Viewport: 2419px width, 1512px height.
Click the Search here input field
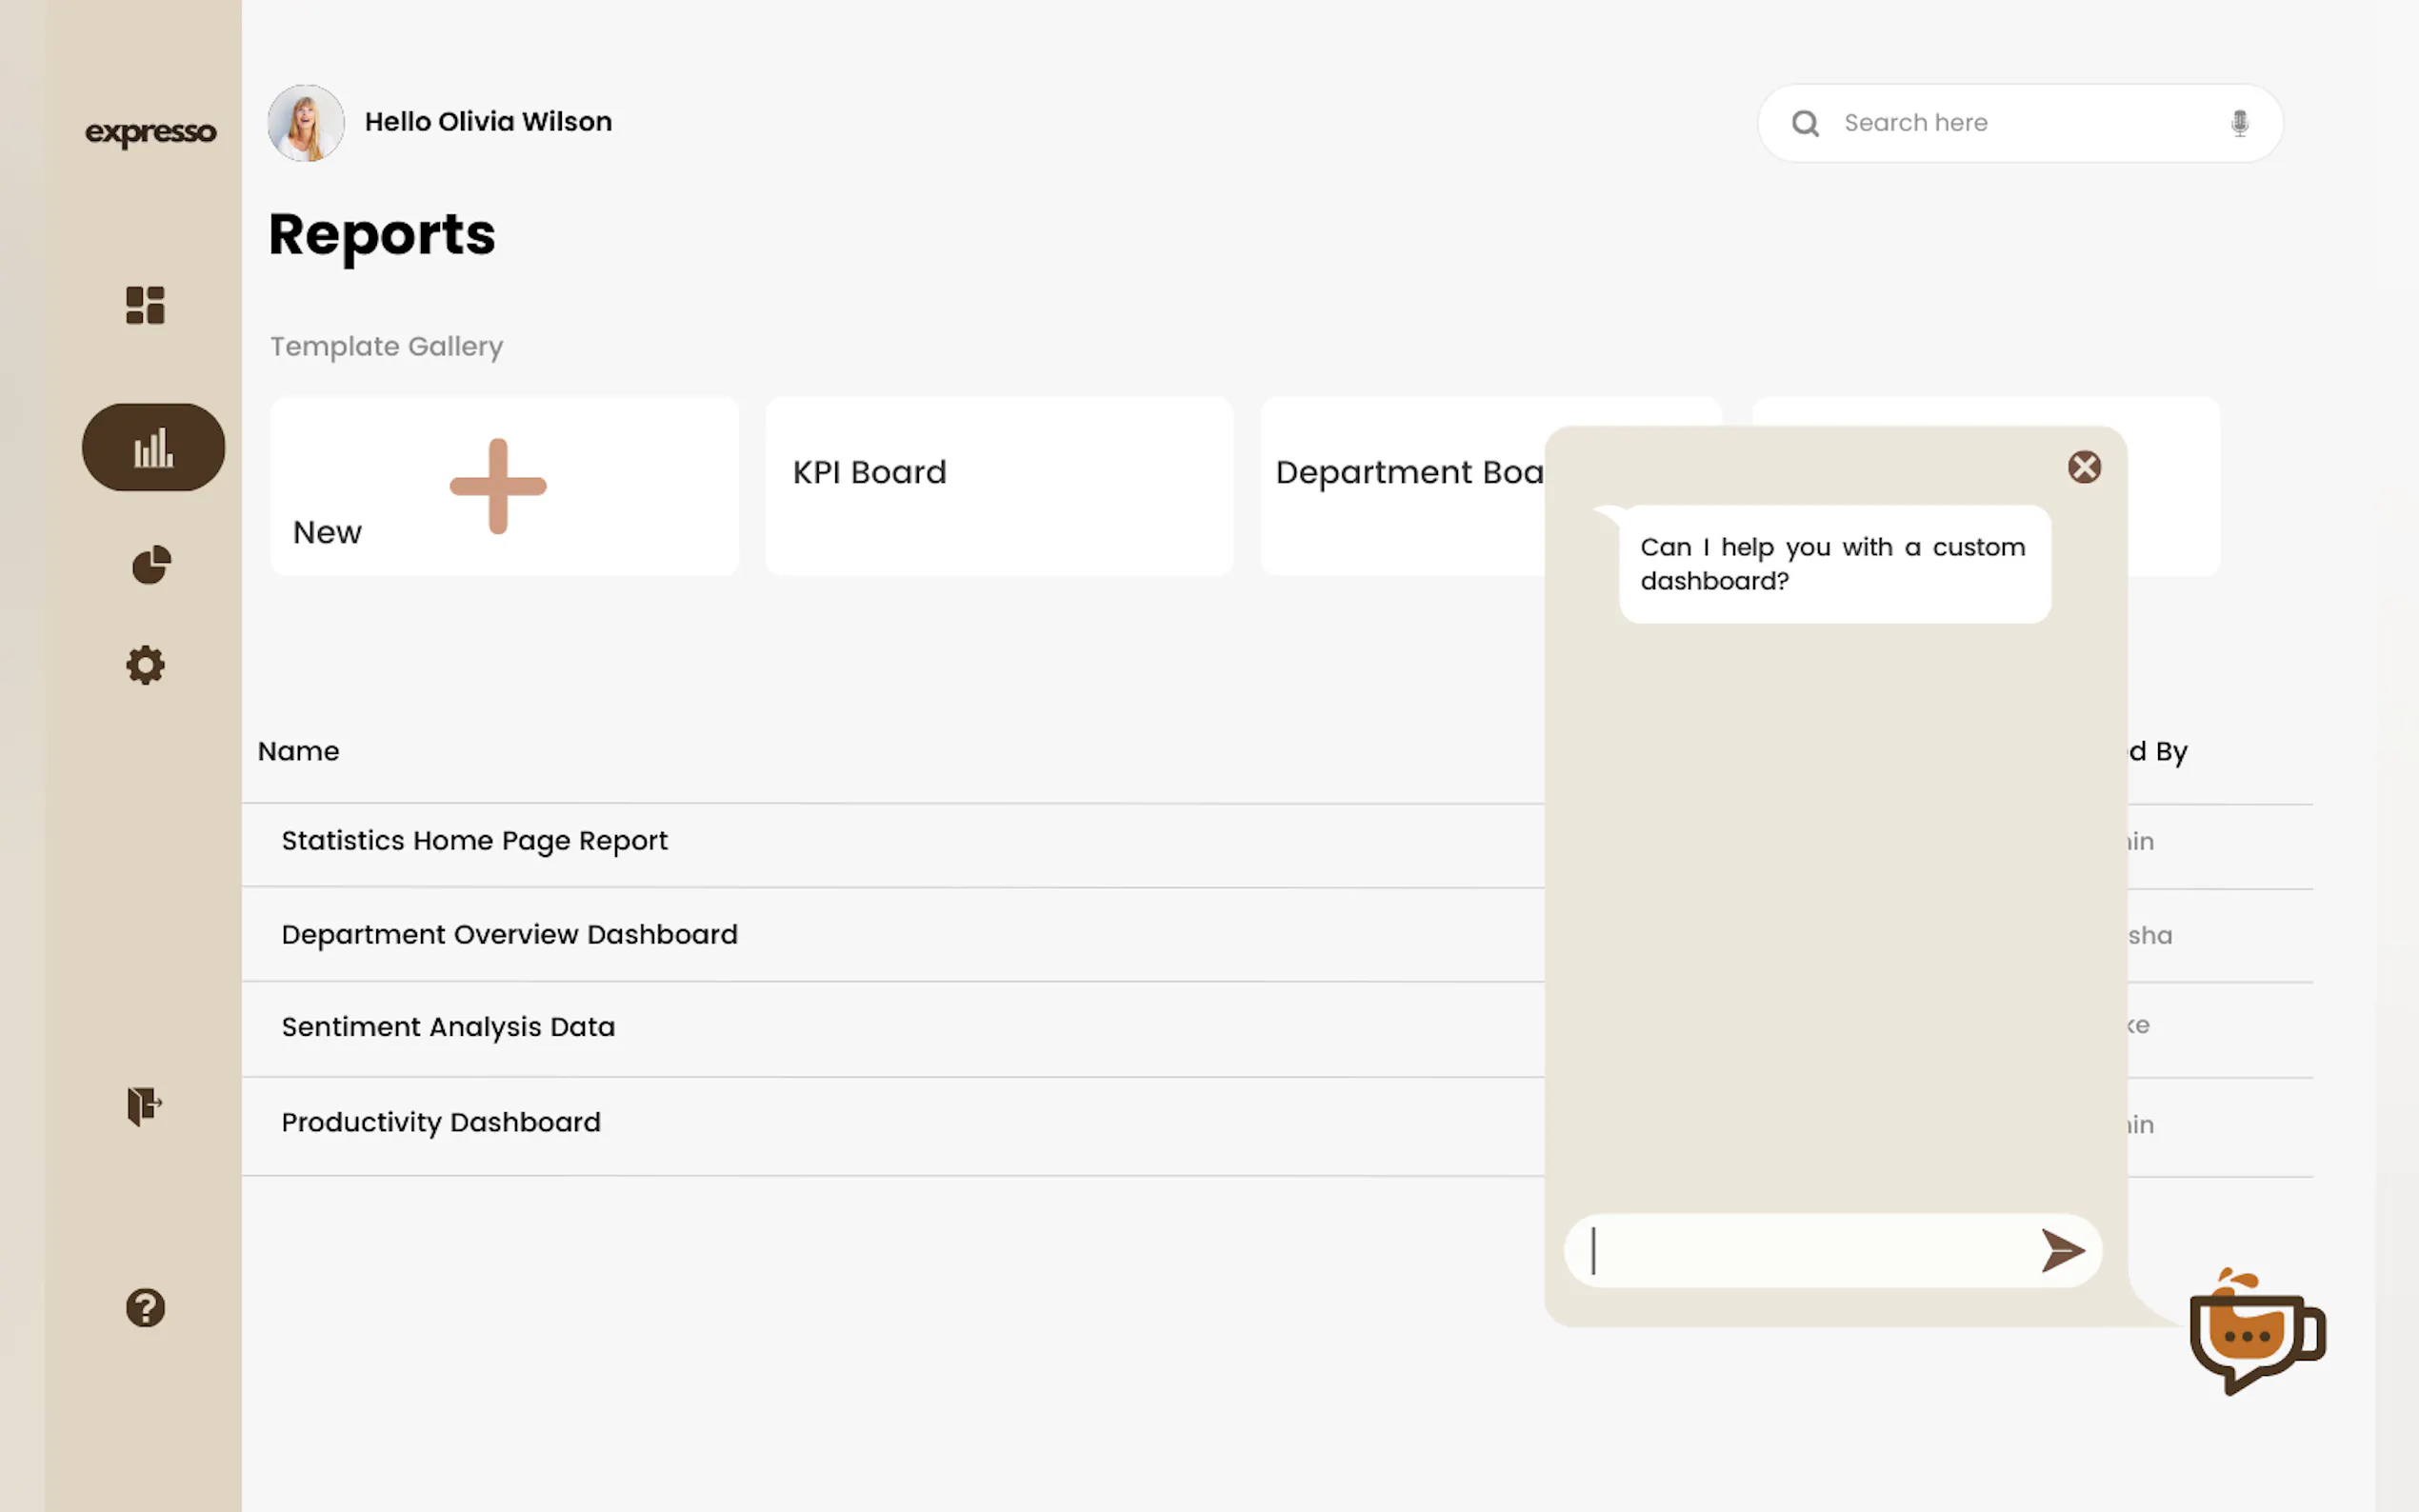(2010, 123)
